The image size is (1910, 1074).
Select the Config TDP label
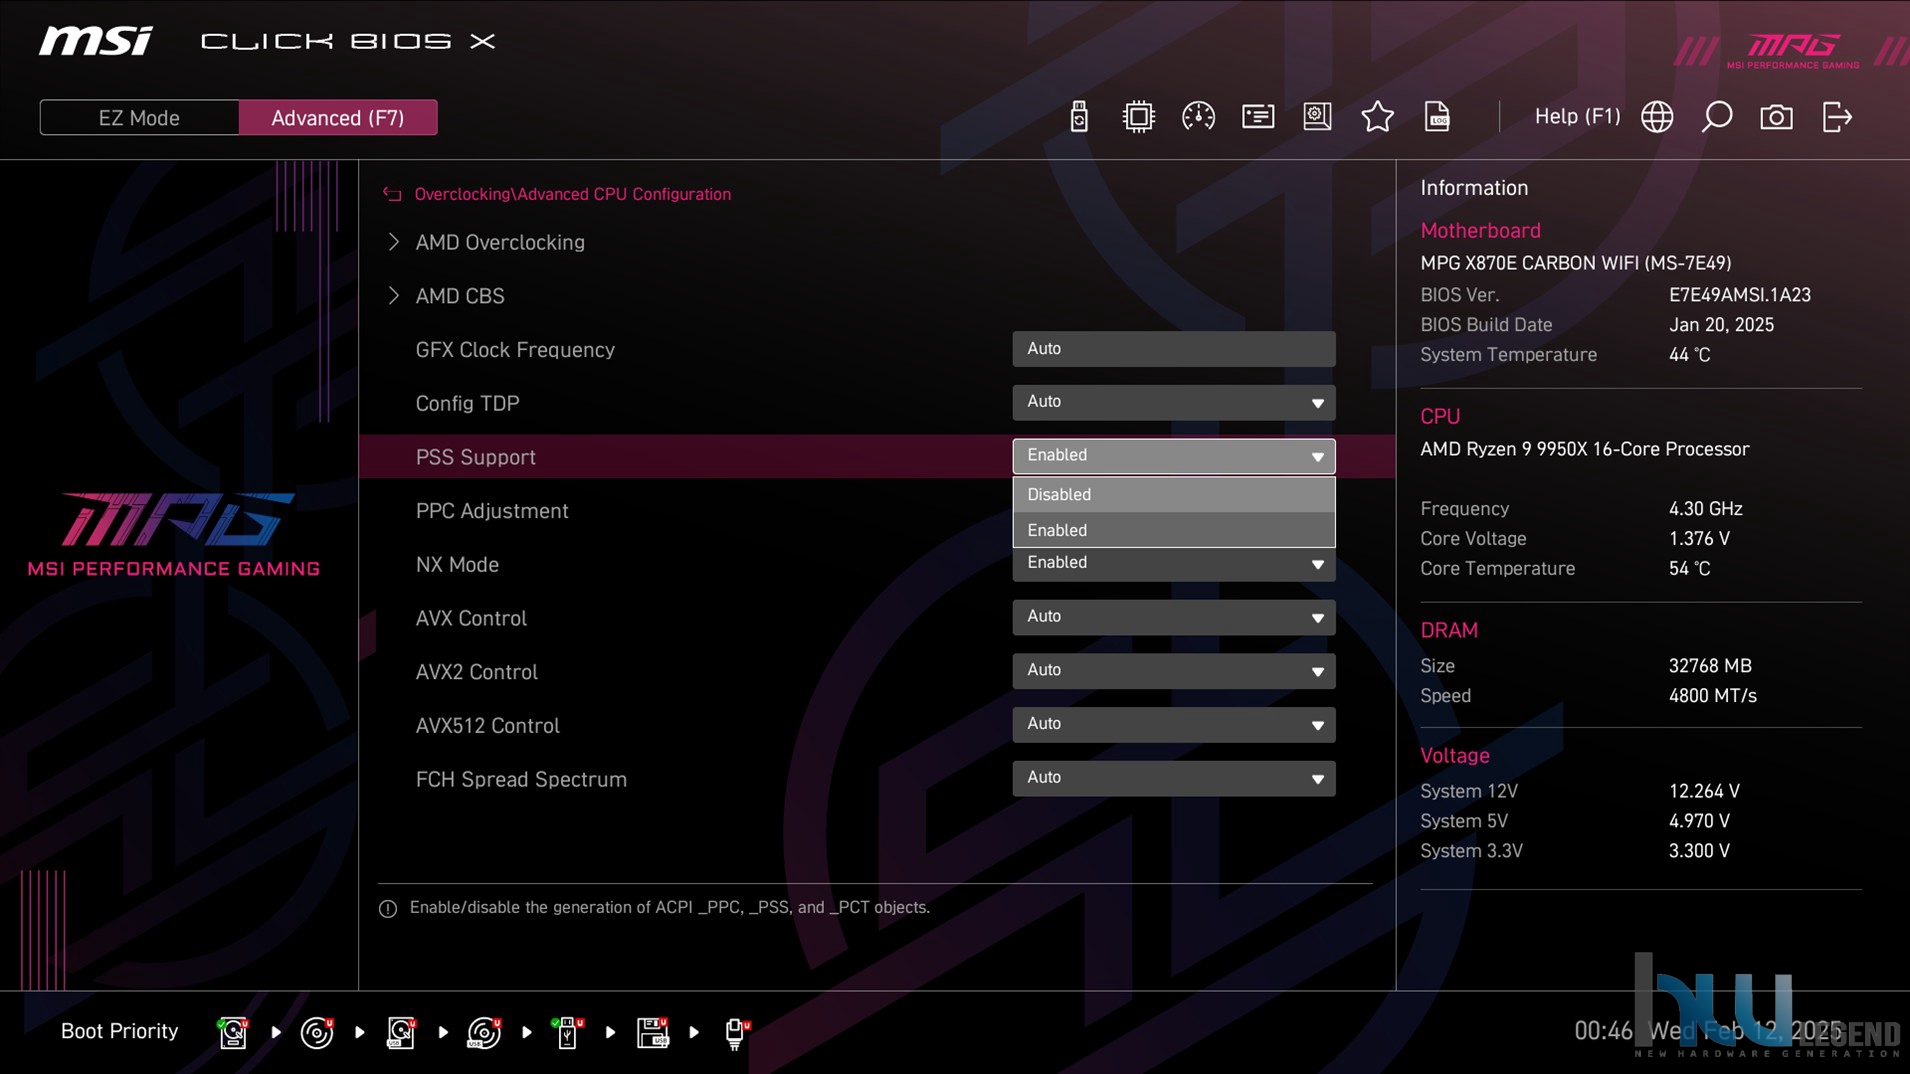pyautogui.click(x=467, y=404)
